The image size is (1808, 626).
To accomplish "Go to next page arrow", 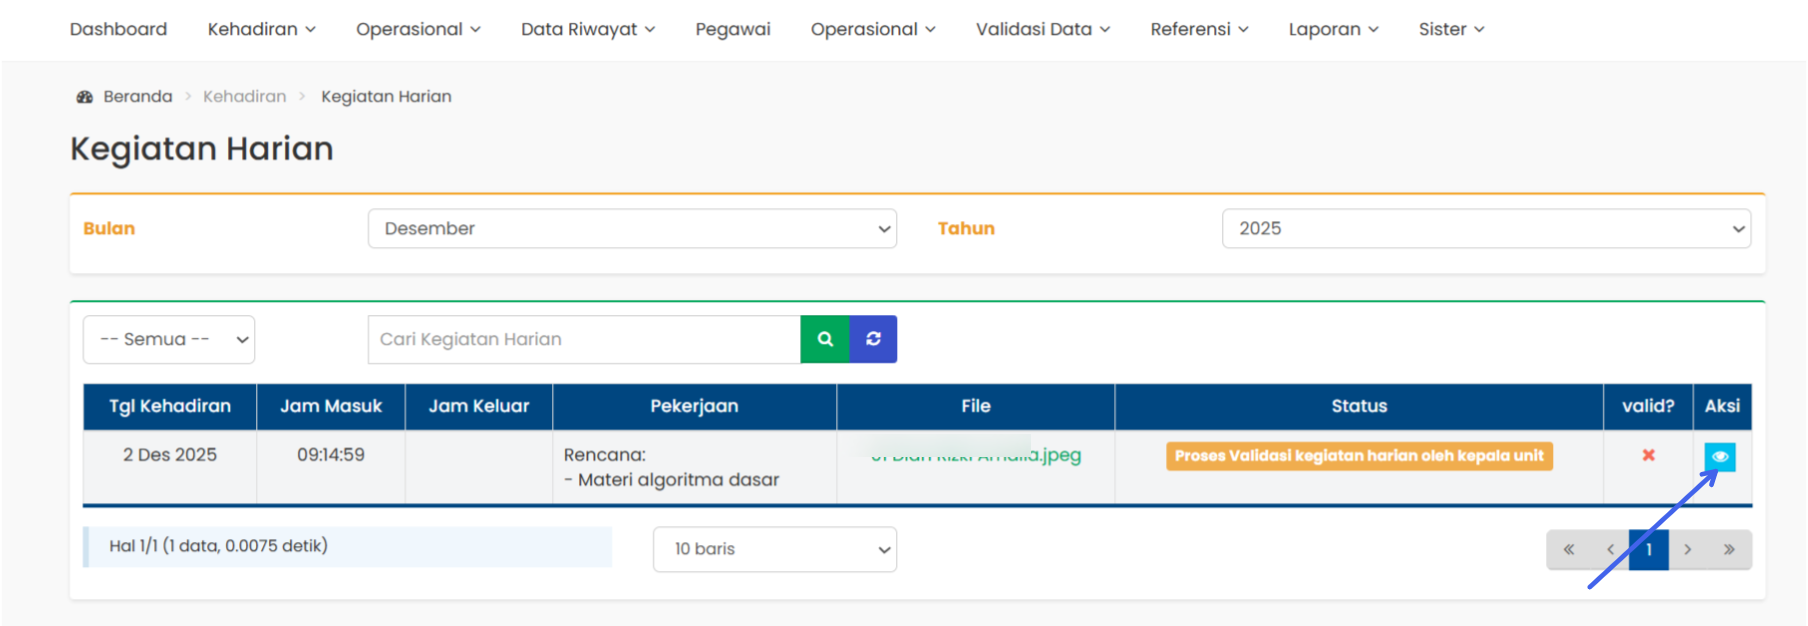I will pos(1688,549).
